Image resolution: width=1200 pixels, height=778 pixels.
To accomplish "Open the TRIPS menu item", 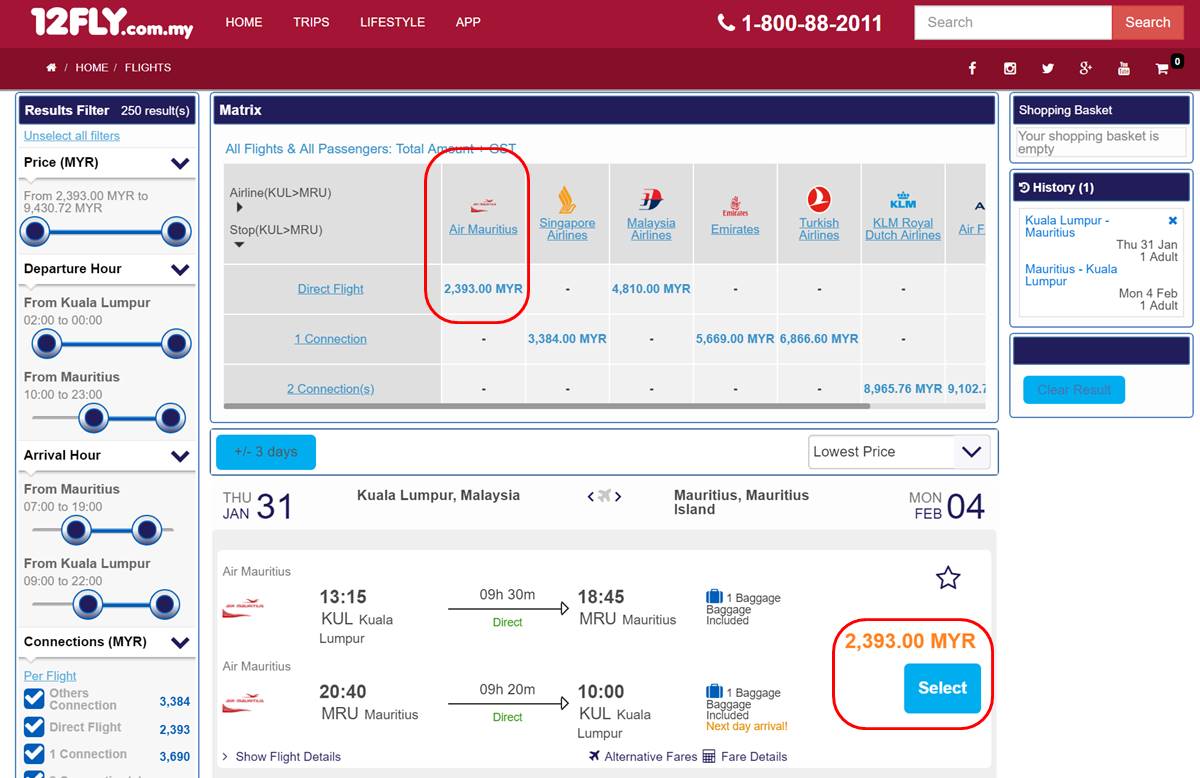I will 311,22.
